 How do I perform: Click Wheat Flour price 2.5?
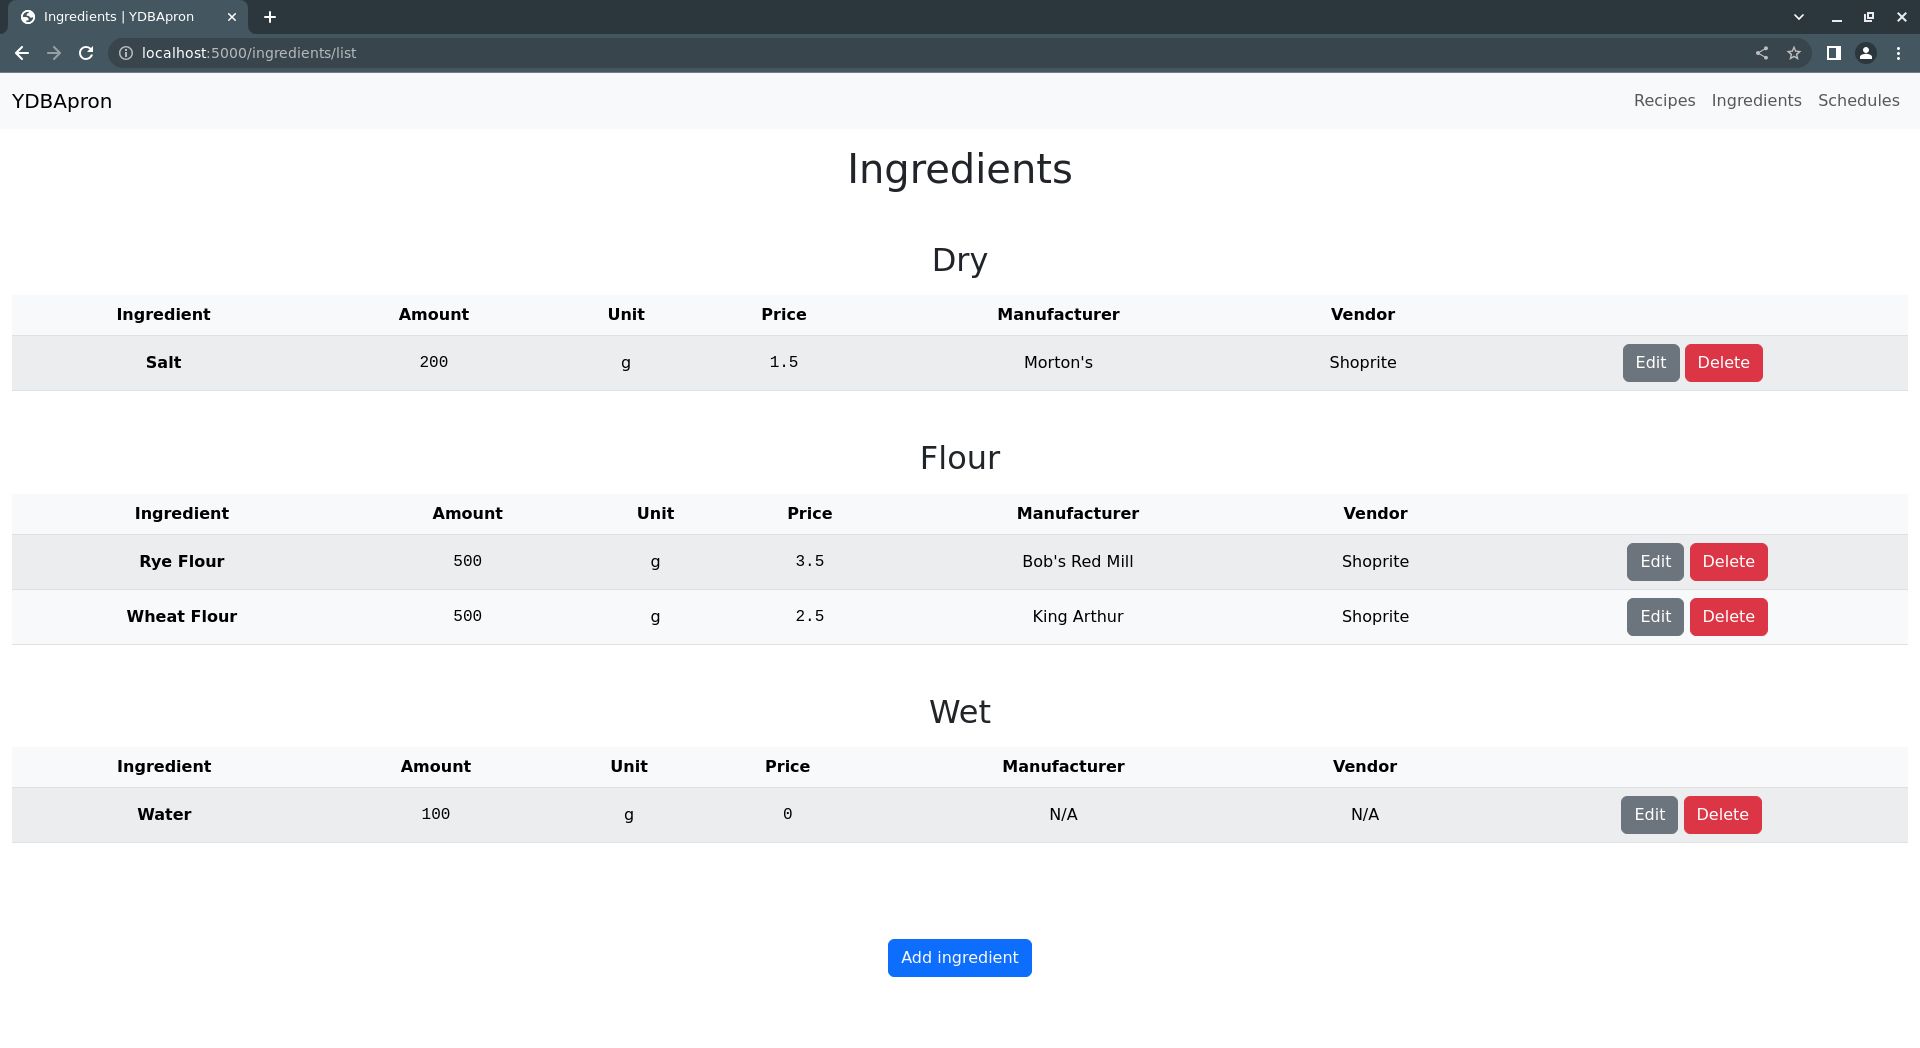point(809,616)
